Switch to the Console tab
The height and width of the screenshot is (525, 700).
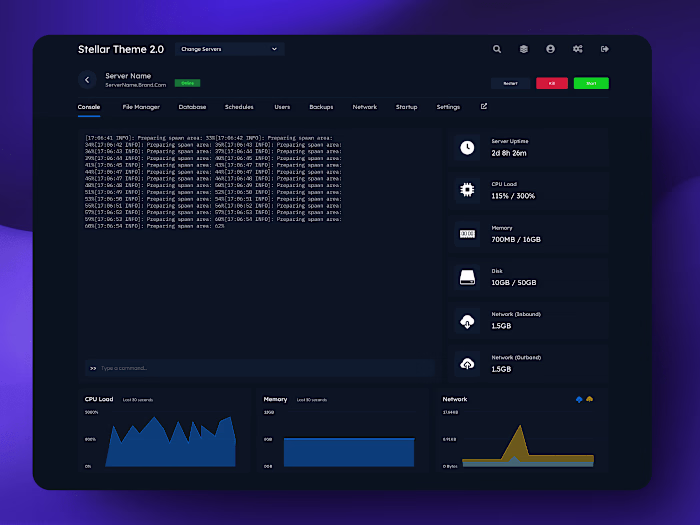tap(89, 107)
